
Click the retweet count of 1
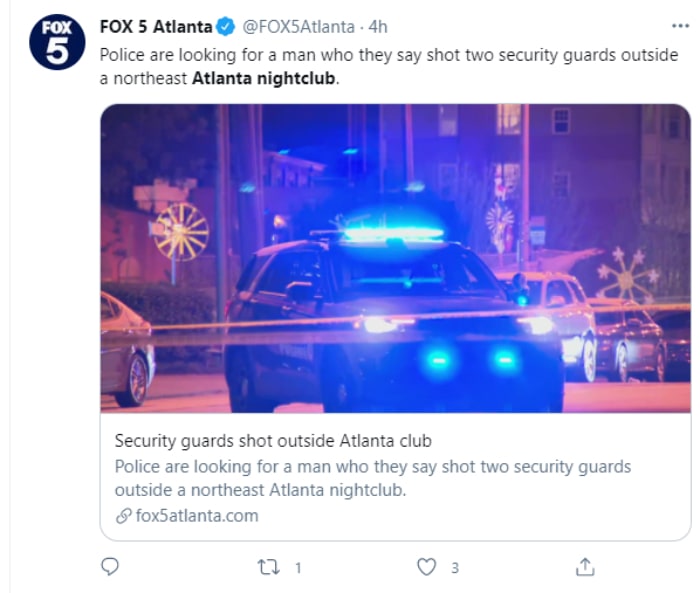298,568
